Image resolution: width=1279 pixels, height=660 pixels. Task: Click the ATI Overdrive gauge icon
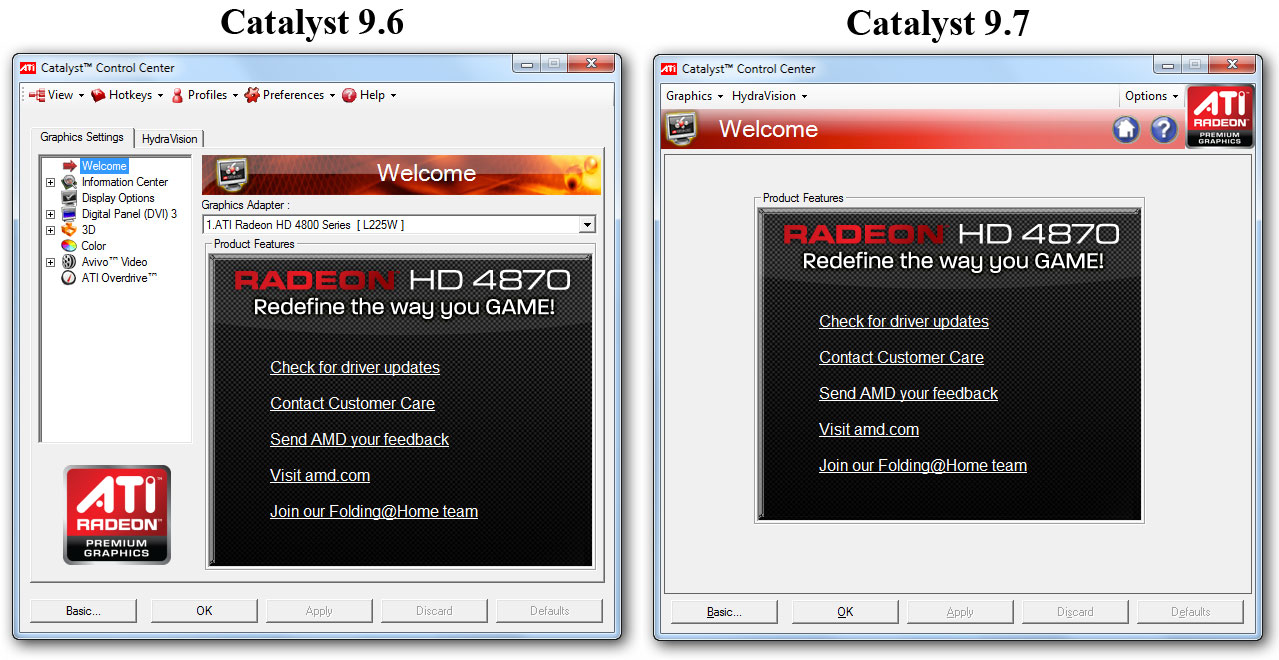click(69, 278)
